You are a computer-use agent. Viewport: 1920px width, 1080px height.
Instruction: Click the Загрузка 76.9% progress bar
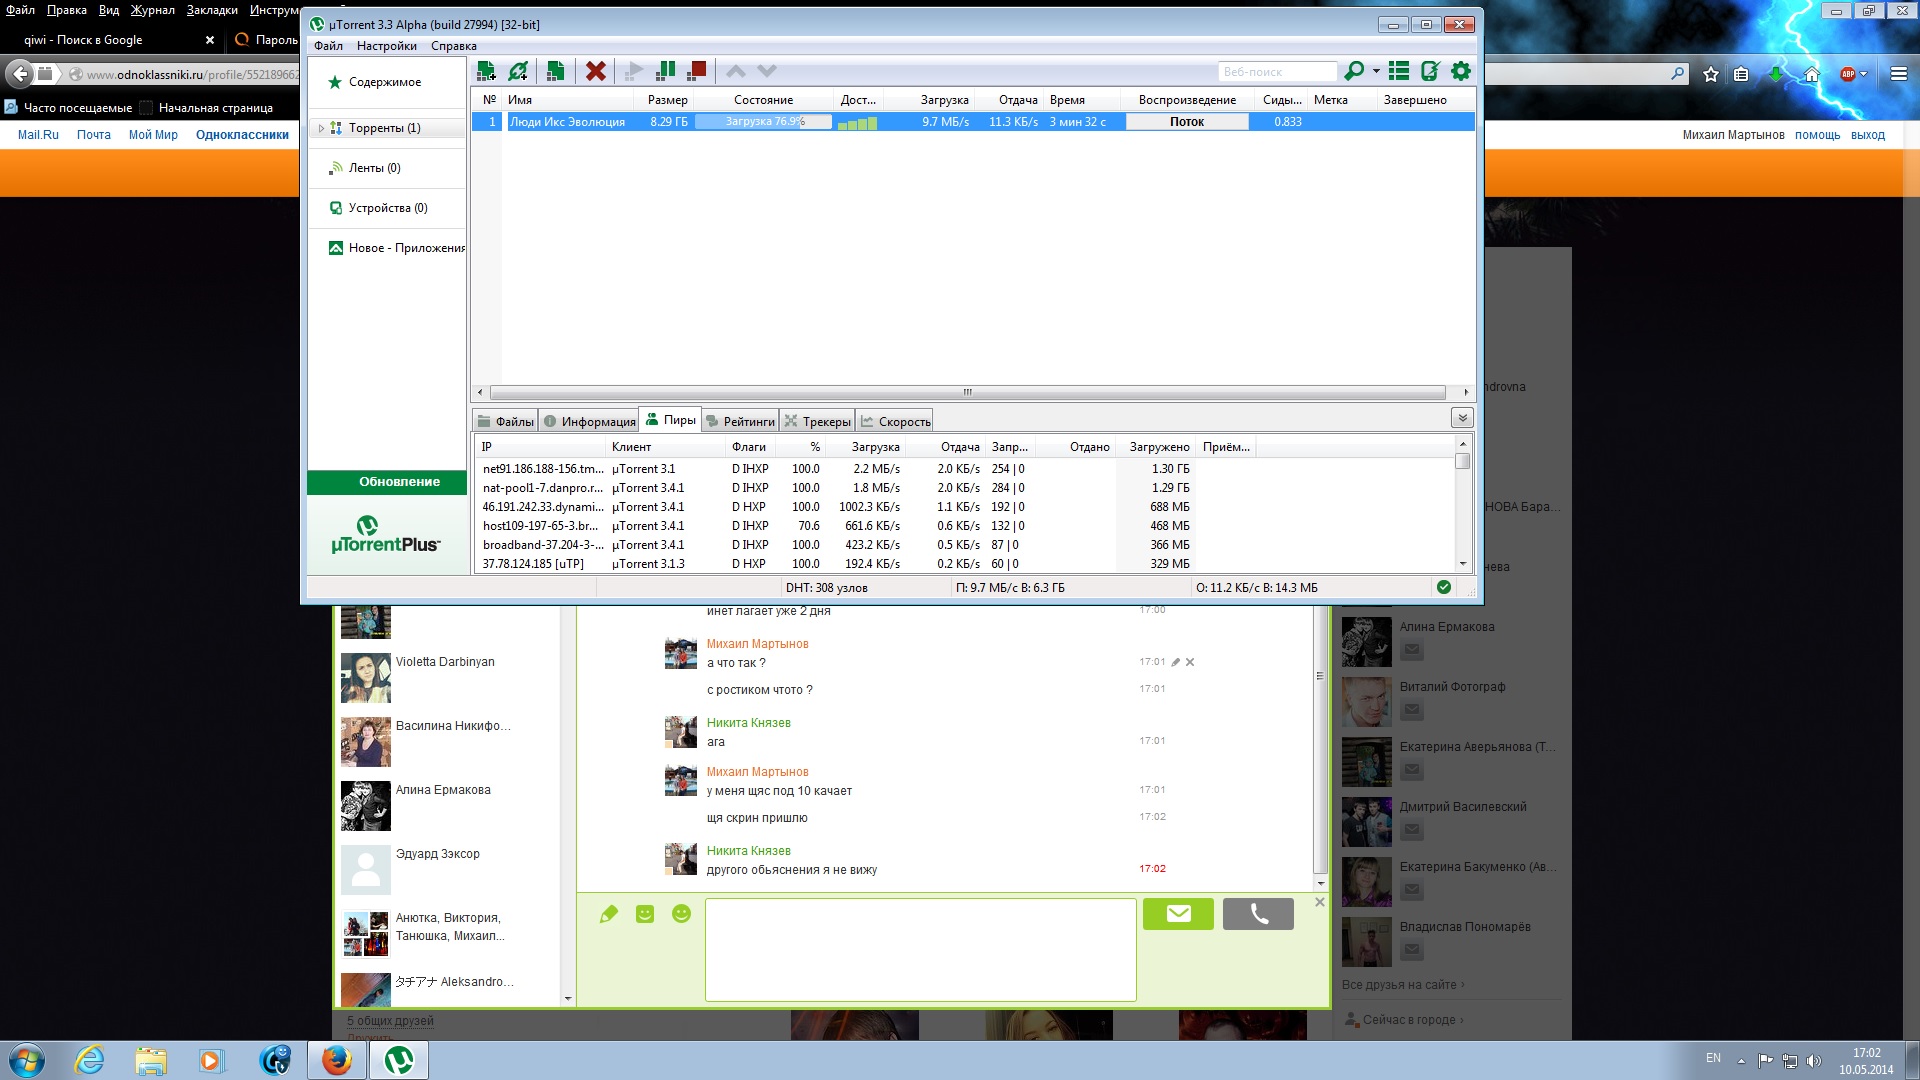(764, 122)
